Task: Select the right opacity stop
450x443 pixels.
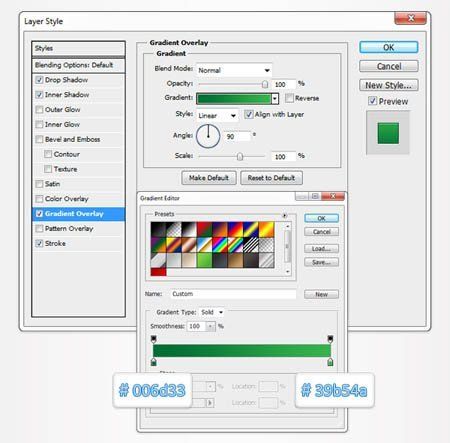Action: pyautogui.click(x=330, y=339)
